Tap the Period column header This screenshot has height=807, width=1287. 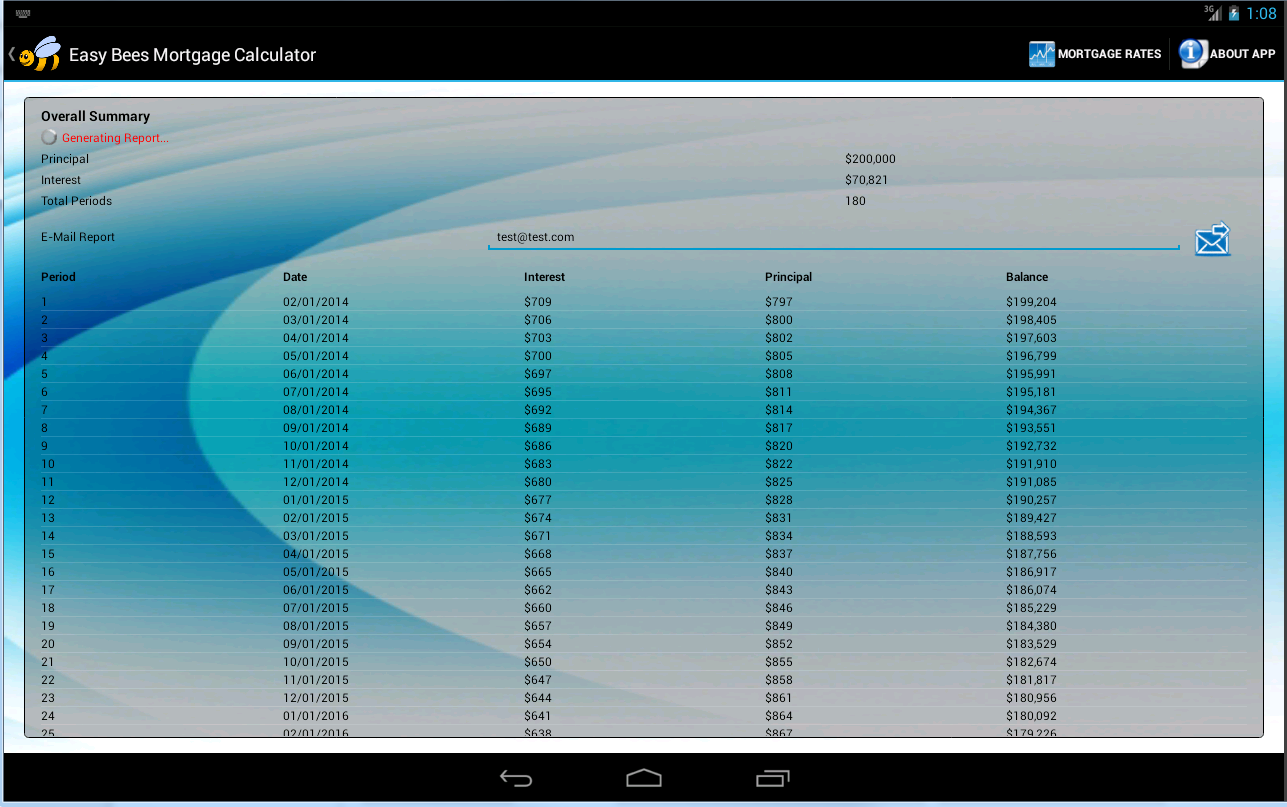click(58, 277)
